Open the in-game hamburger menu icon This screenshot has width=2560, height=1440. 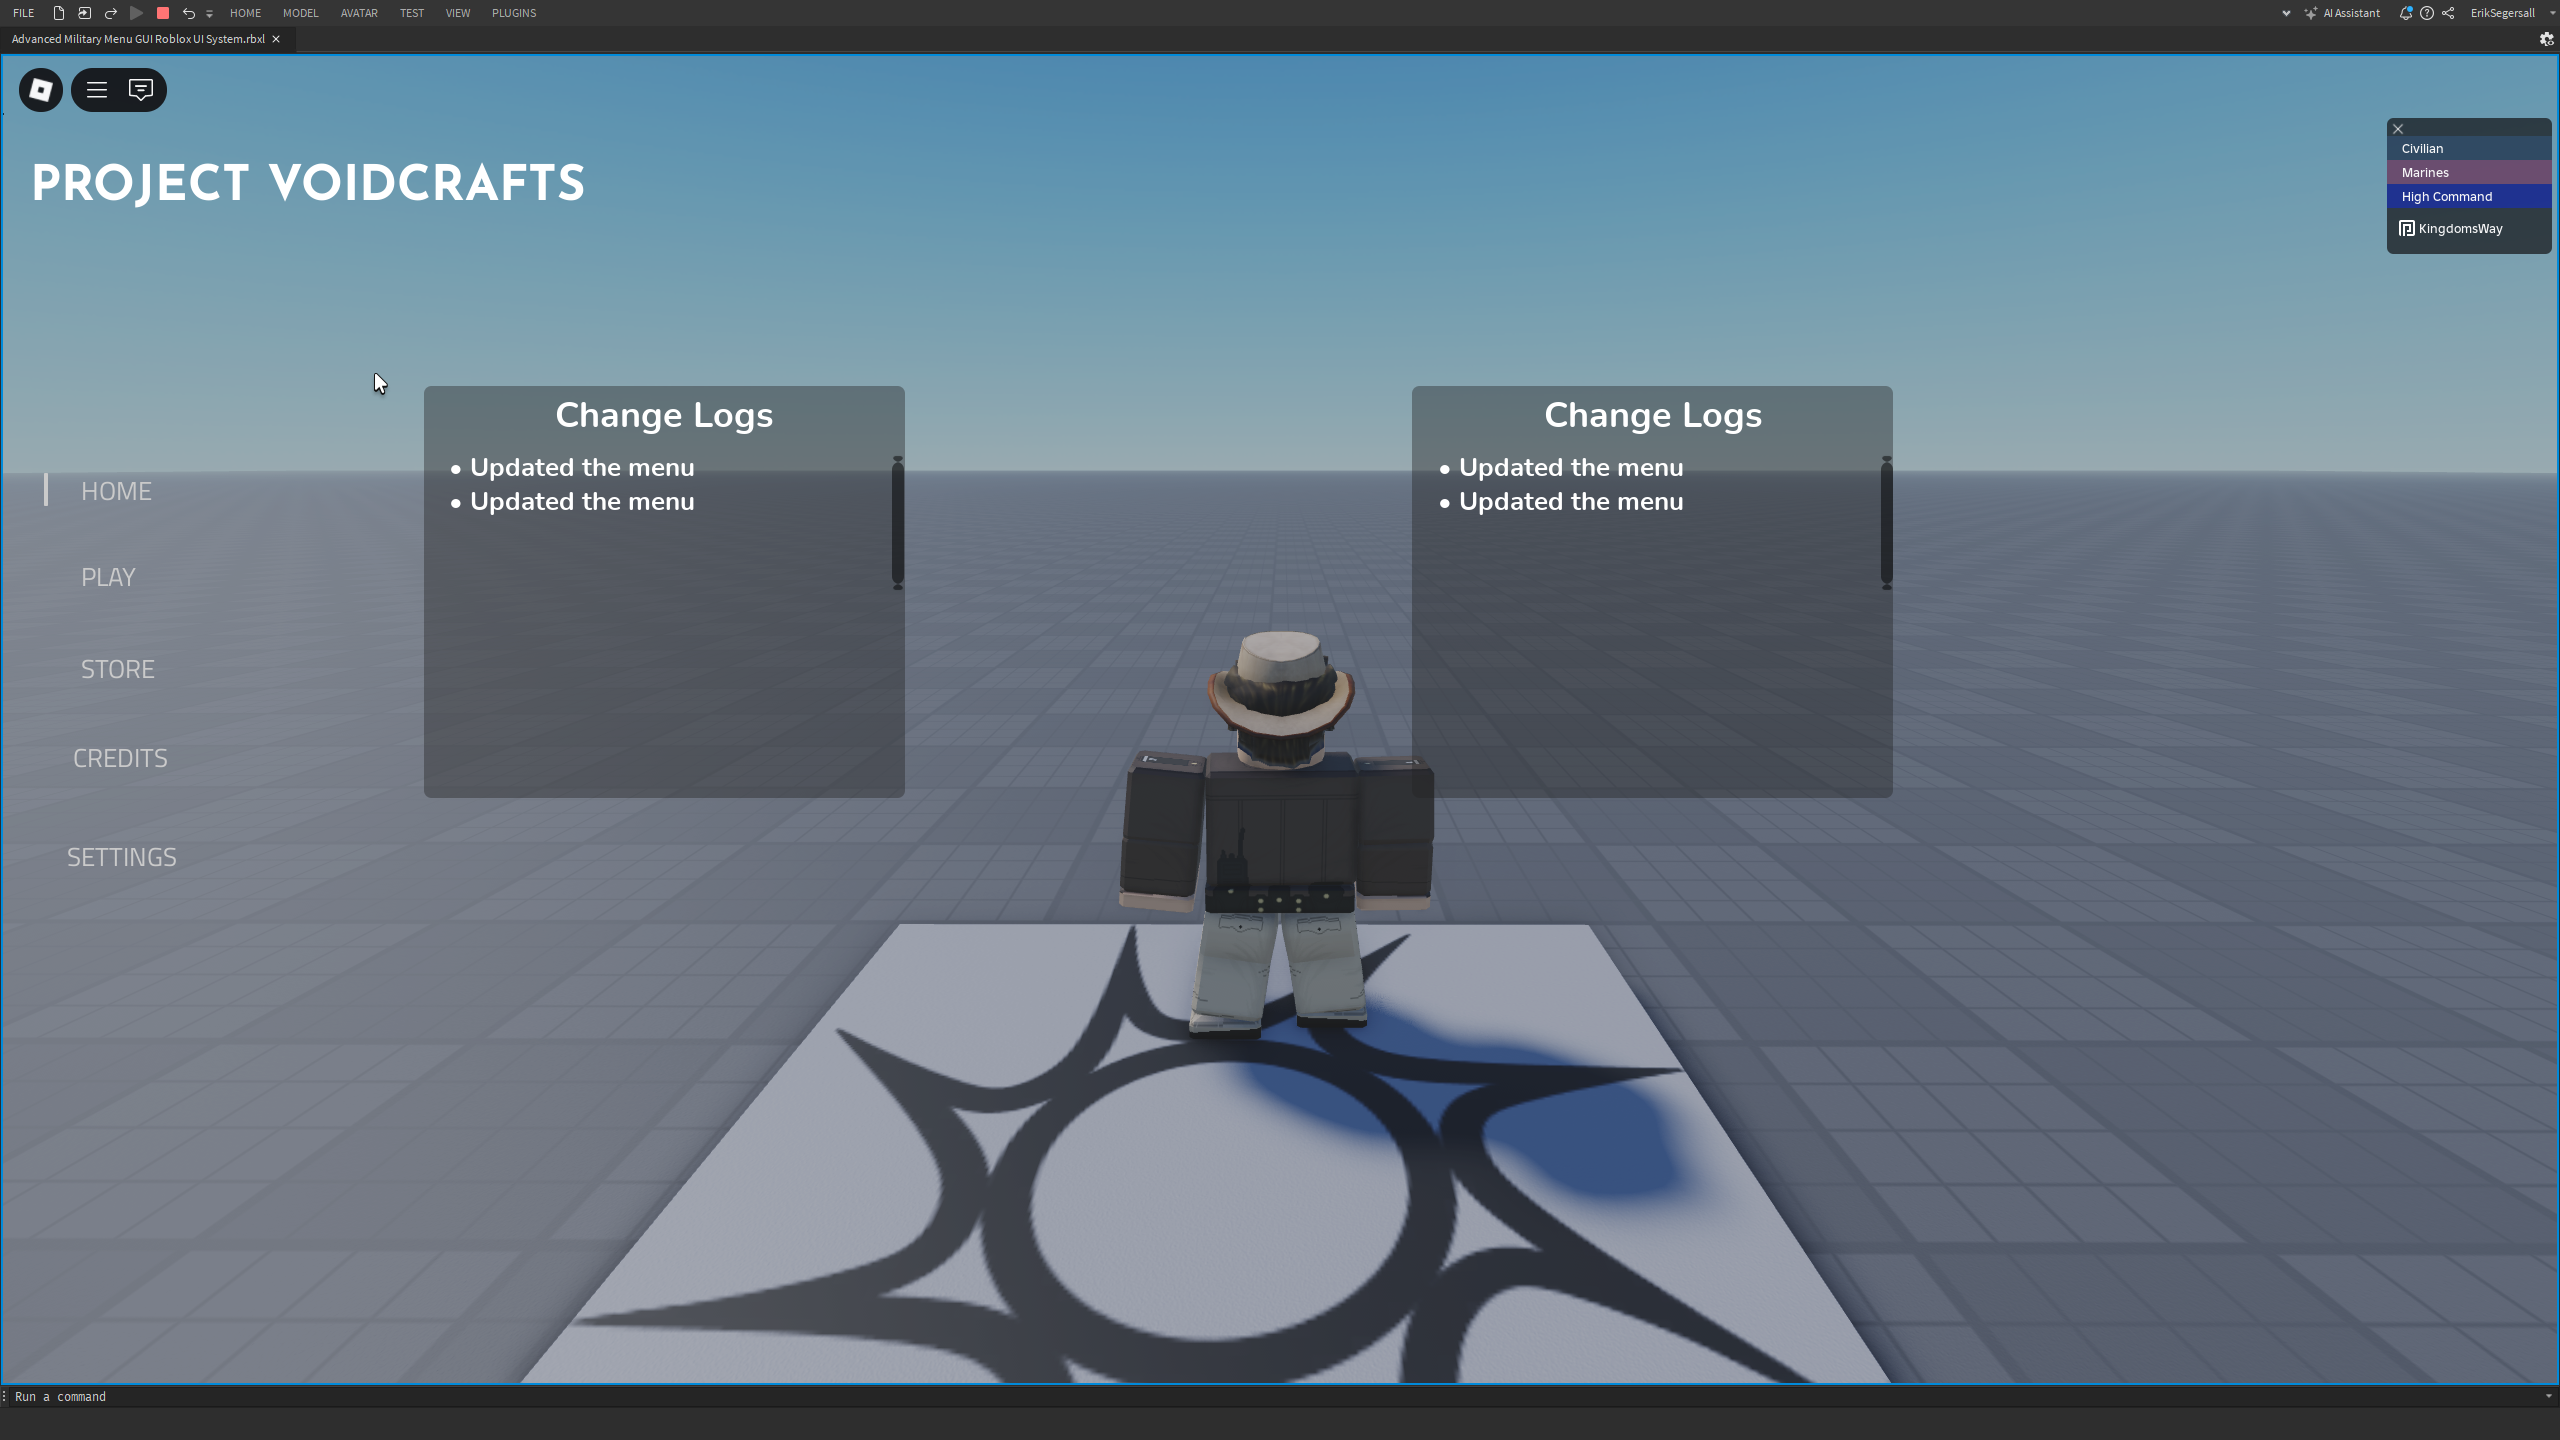point(96,90)
